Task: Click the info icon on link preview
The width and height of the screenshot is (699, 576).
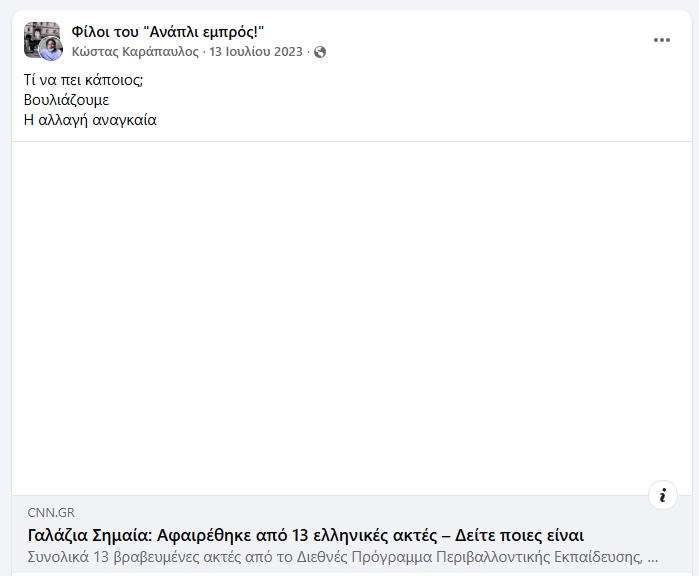Action: tap(662, 495)
